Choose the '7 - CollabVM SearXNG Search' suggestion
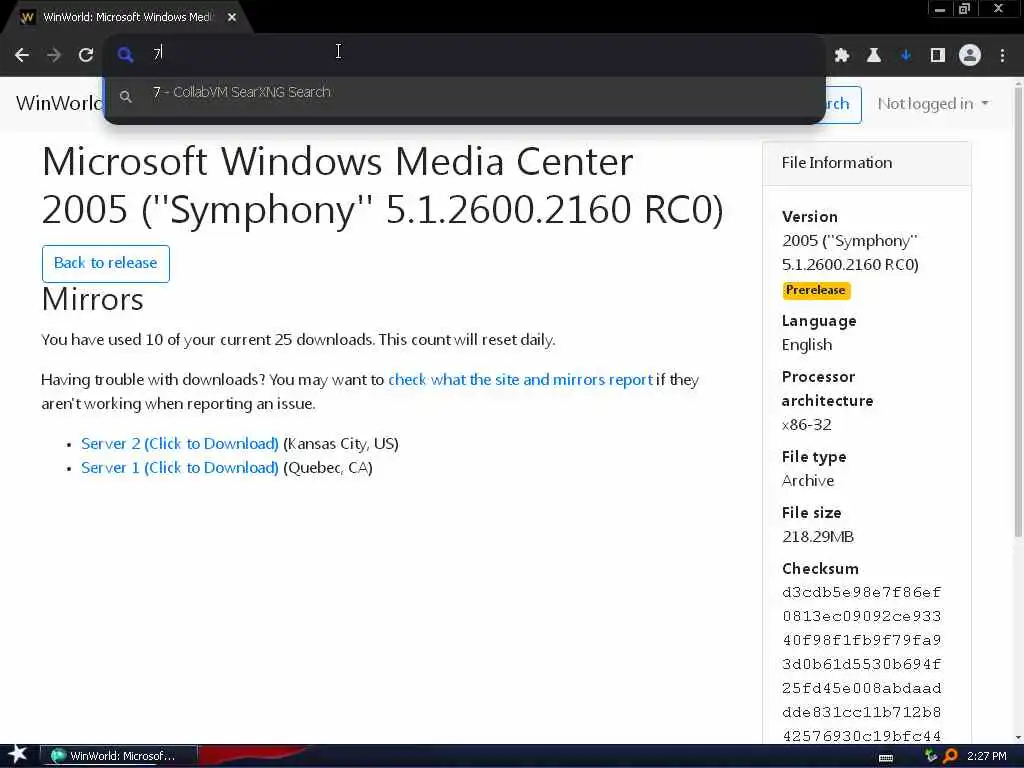The height and width of the screenshot is (768, 1024). tap(464, 93)
